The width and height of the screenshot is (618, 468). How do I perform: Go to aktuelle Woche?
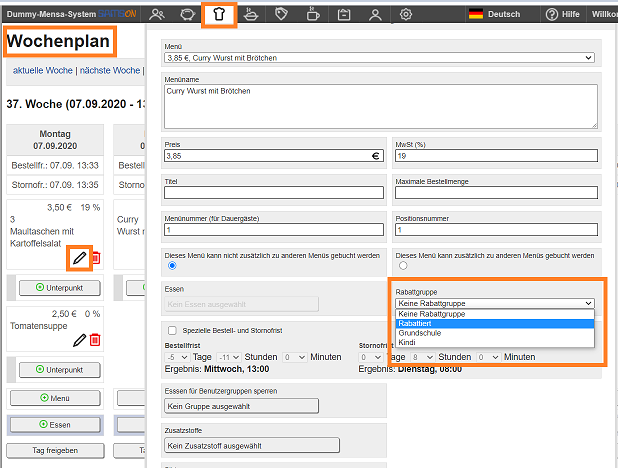pyautogui.click(x=43, y=71)
